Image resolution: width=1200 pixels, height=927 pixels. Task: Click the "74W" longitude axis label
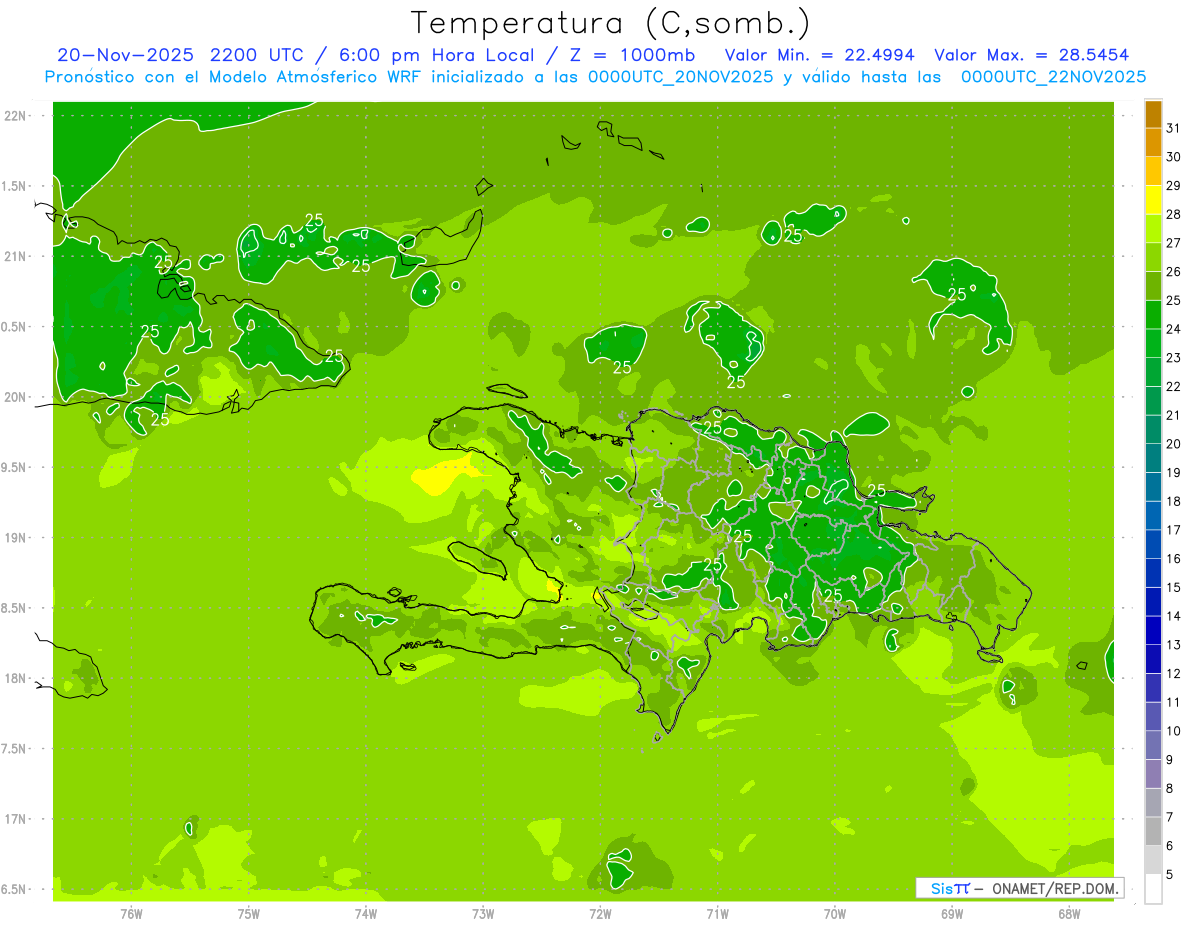click(x=365, y=914)
